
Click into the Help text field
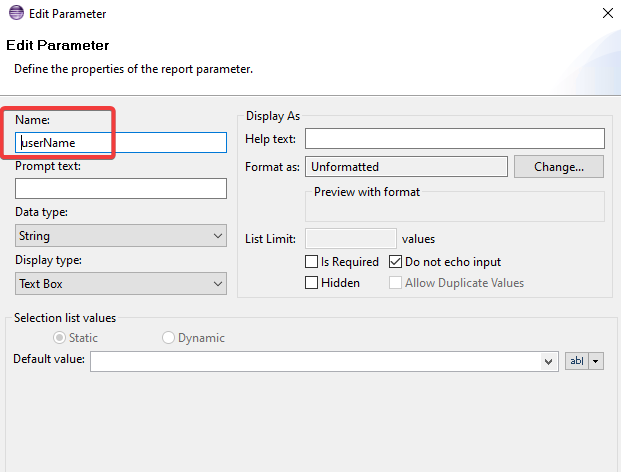pos(455,138)
